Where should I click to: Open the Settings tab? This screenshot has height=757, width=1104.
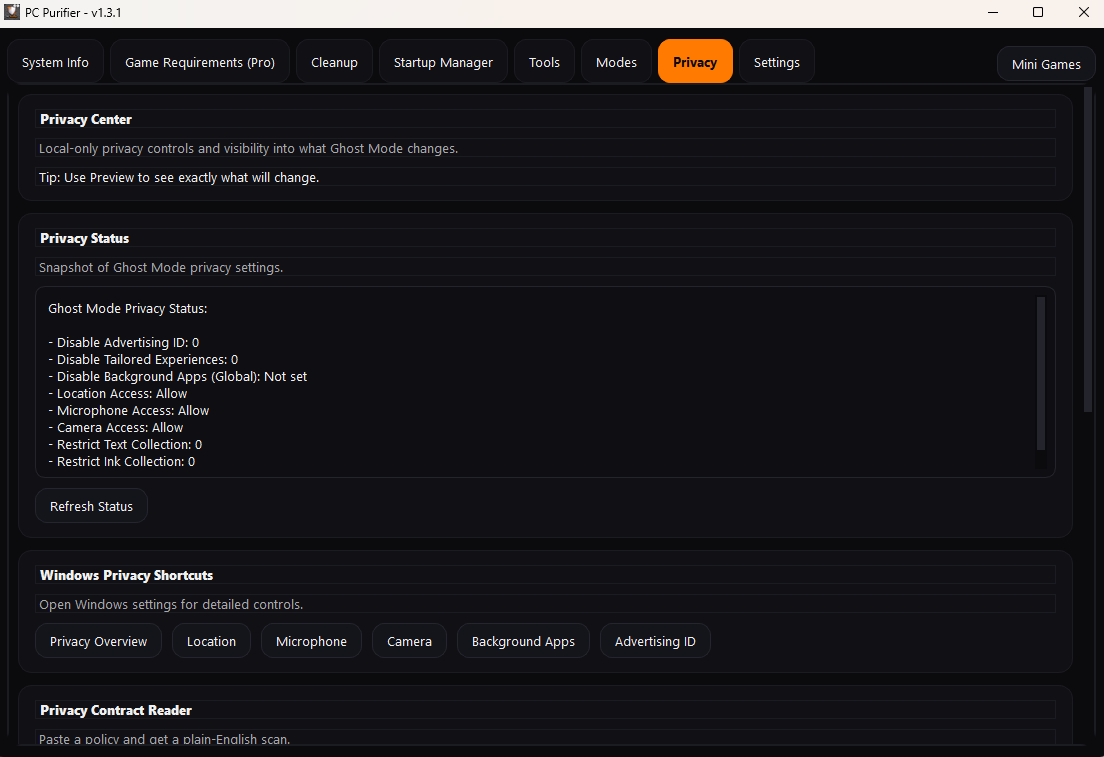(777, 61)
